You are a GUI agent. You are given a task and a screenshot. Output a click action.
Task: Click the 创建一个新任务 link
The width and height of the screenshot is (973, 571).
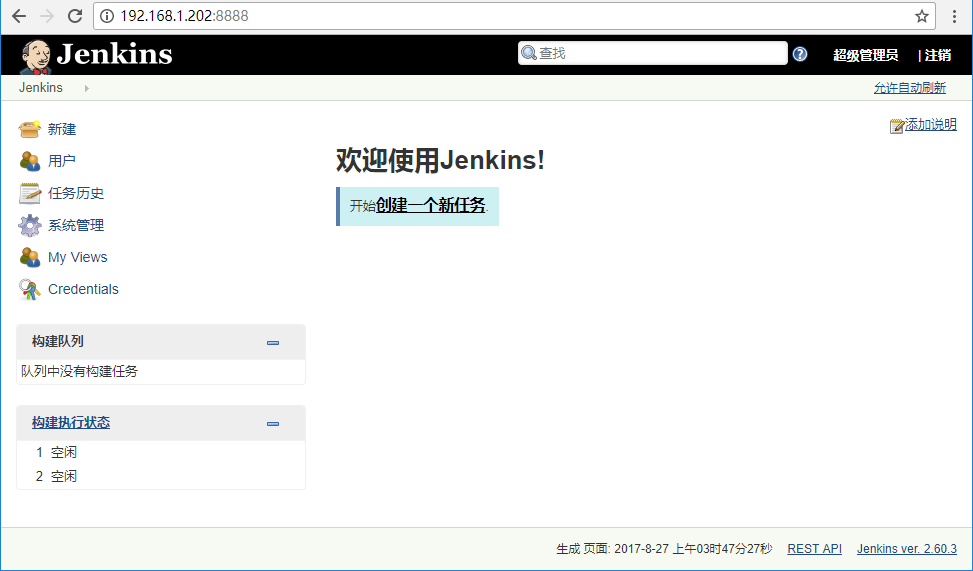click(x=431, y=205)
